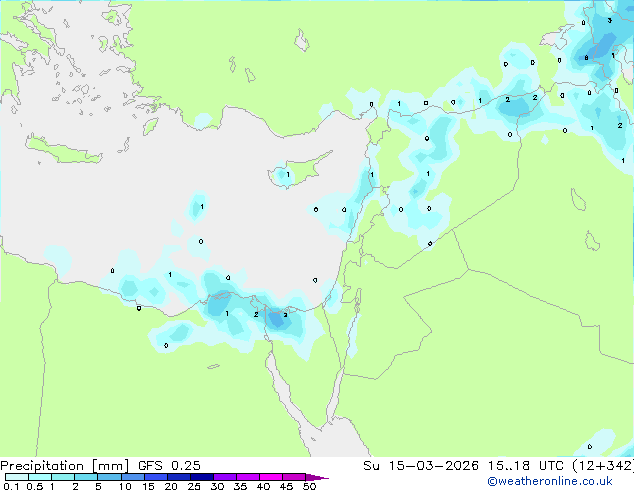Select the 5–10 mm legend color box
Image resolution: width=634 pixels, height=490 pixels.
click(109, 477)
